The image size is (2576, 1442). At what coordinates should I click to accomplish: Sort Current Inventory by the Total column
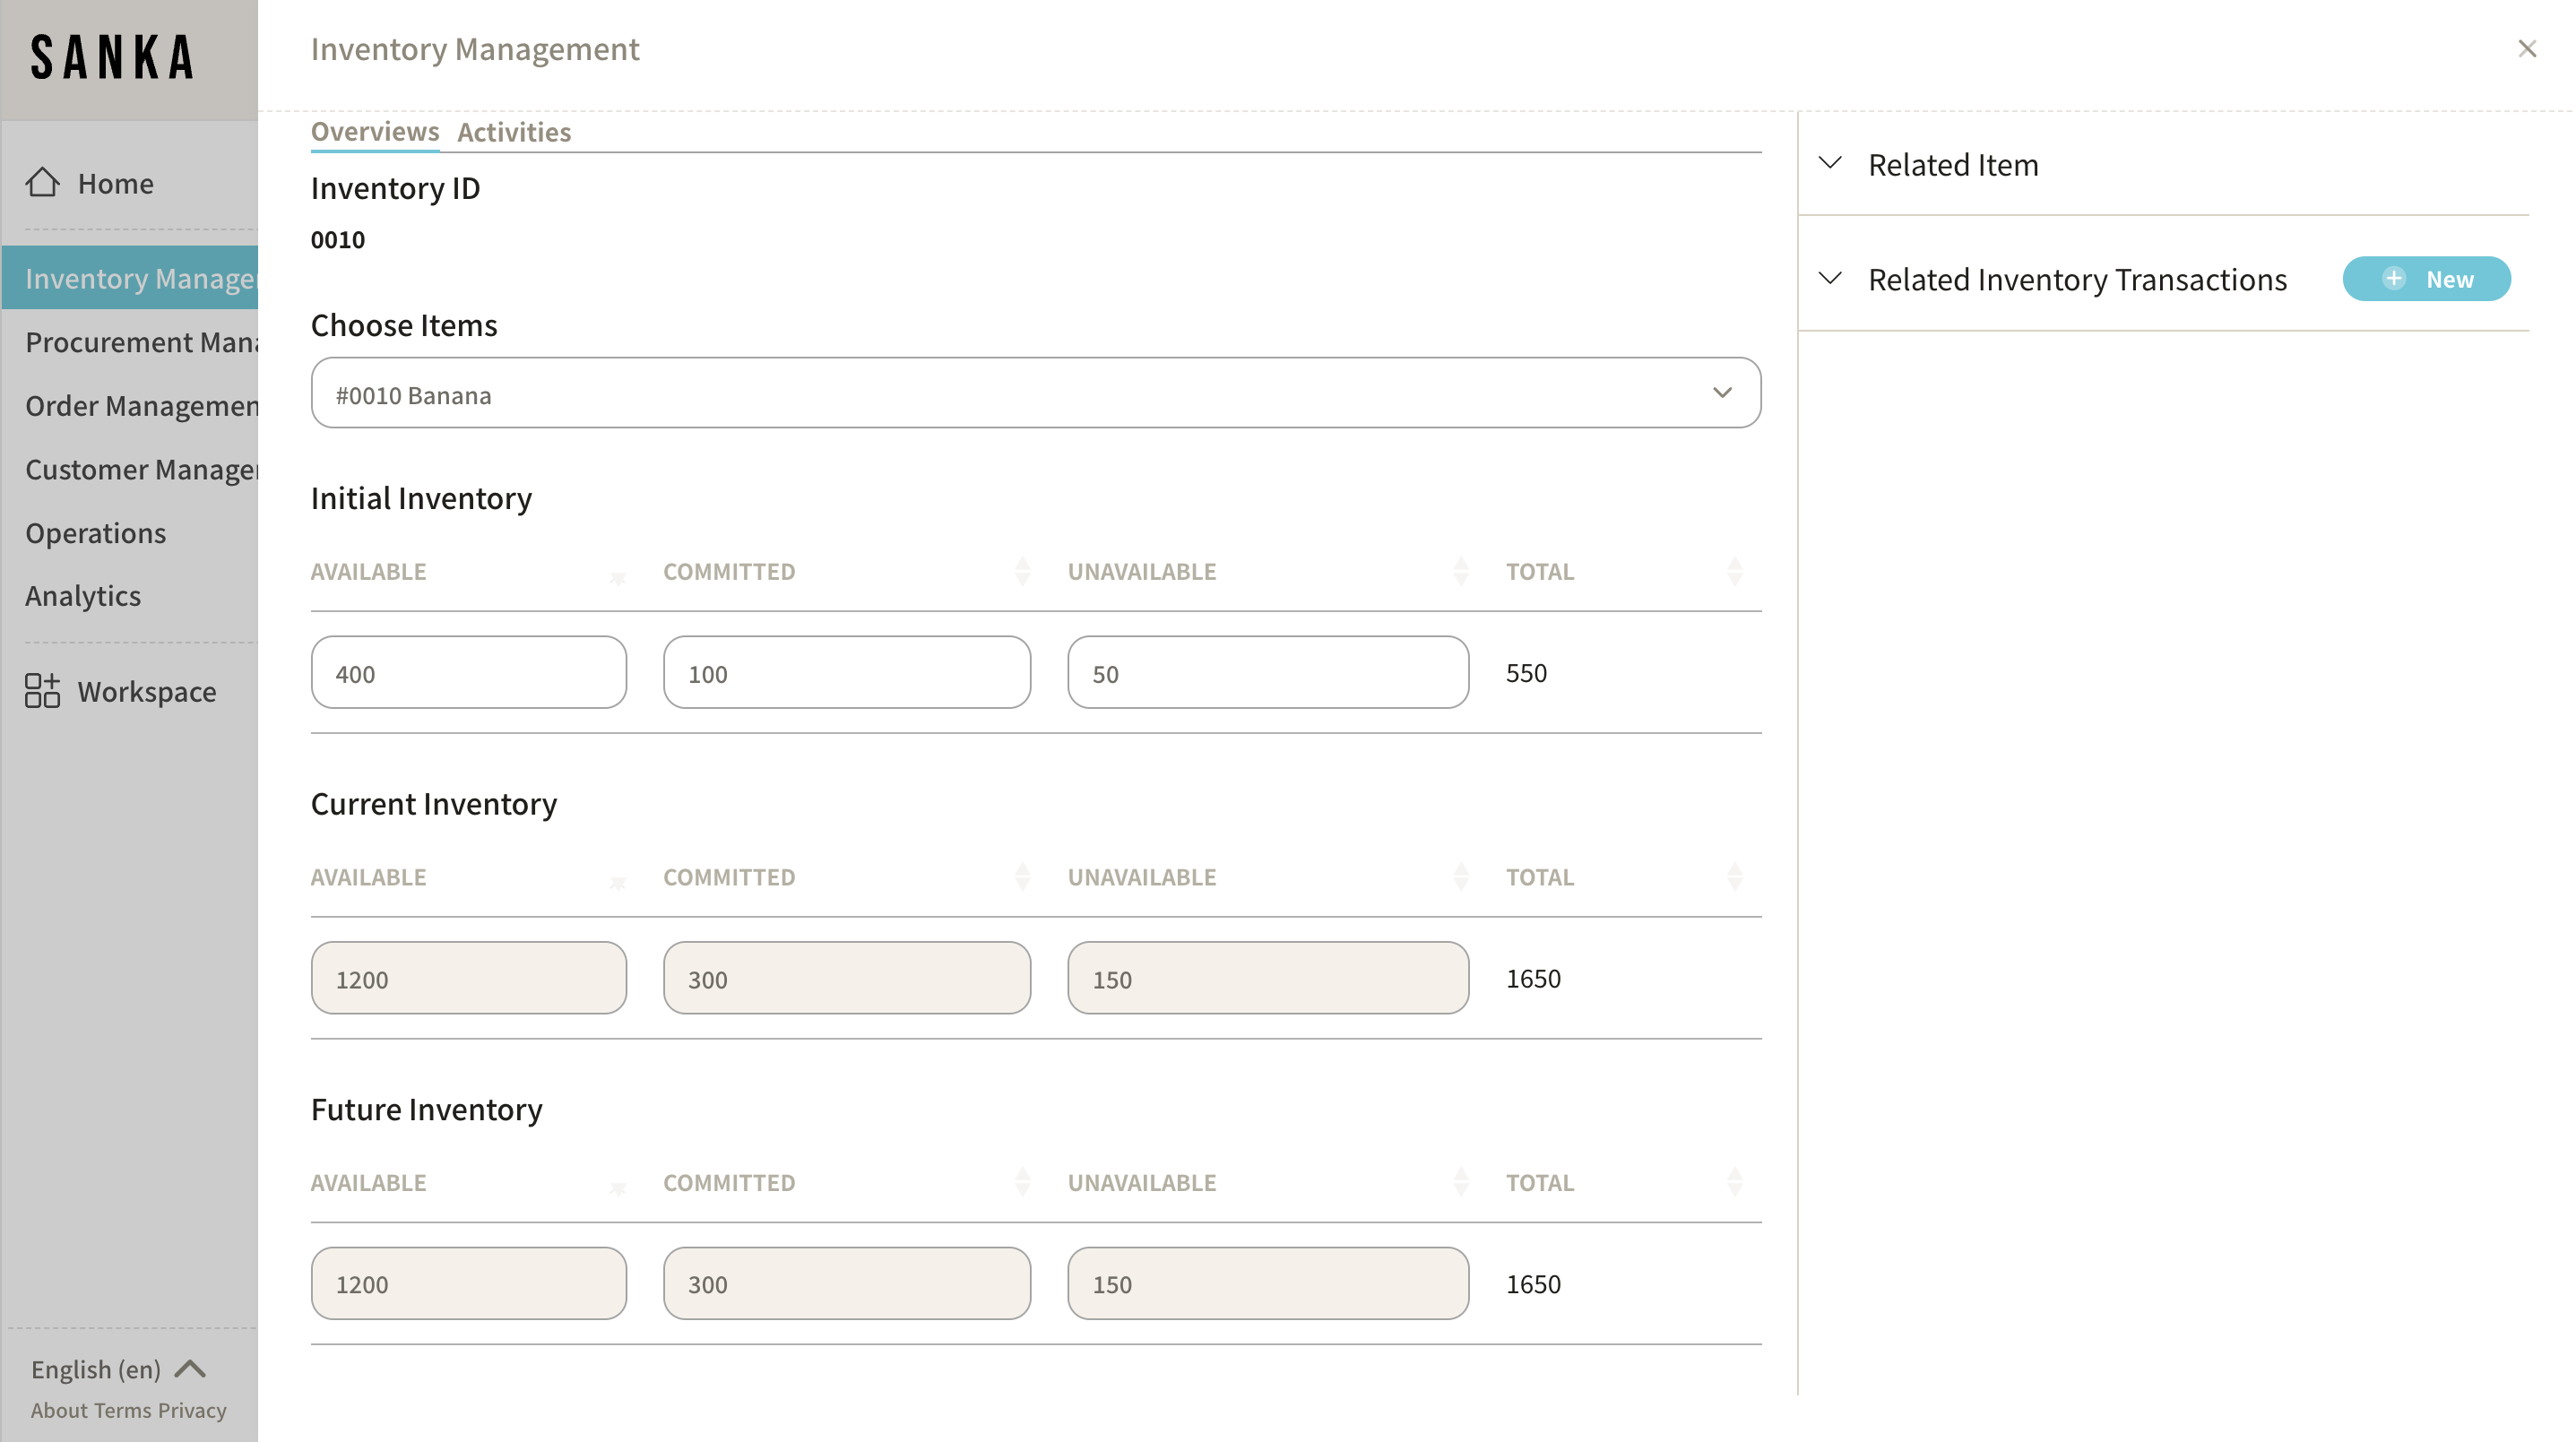point(1734,877)
